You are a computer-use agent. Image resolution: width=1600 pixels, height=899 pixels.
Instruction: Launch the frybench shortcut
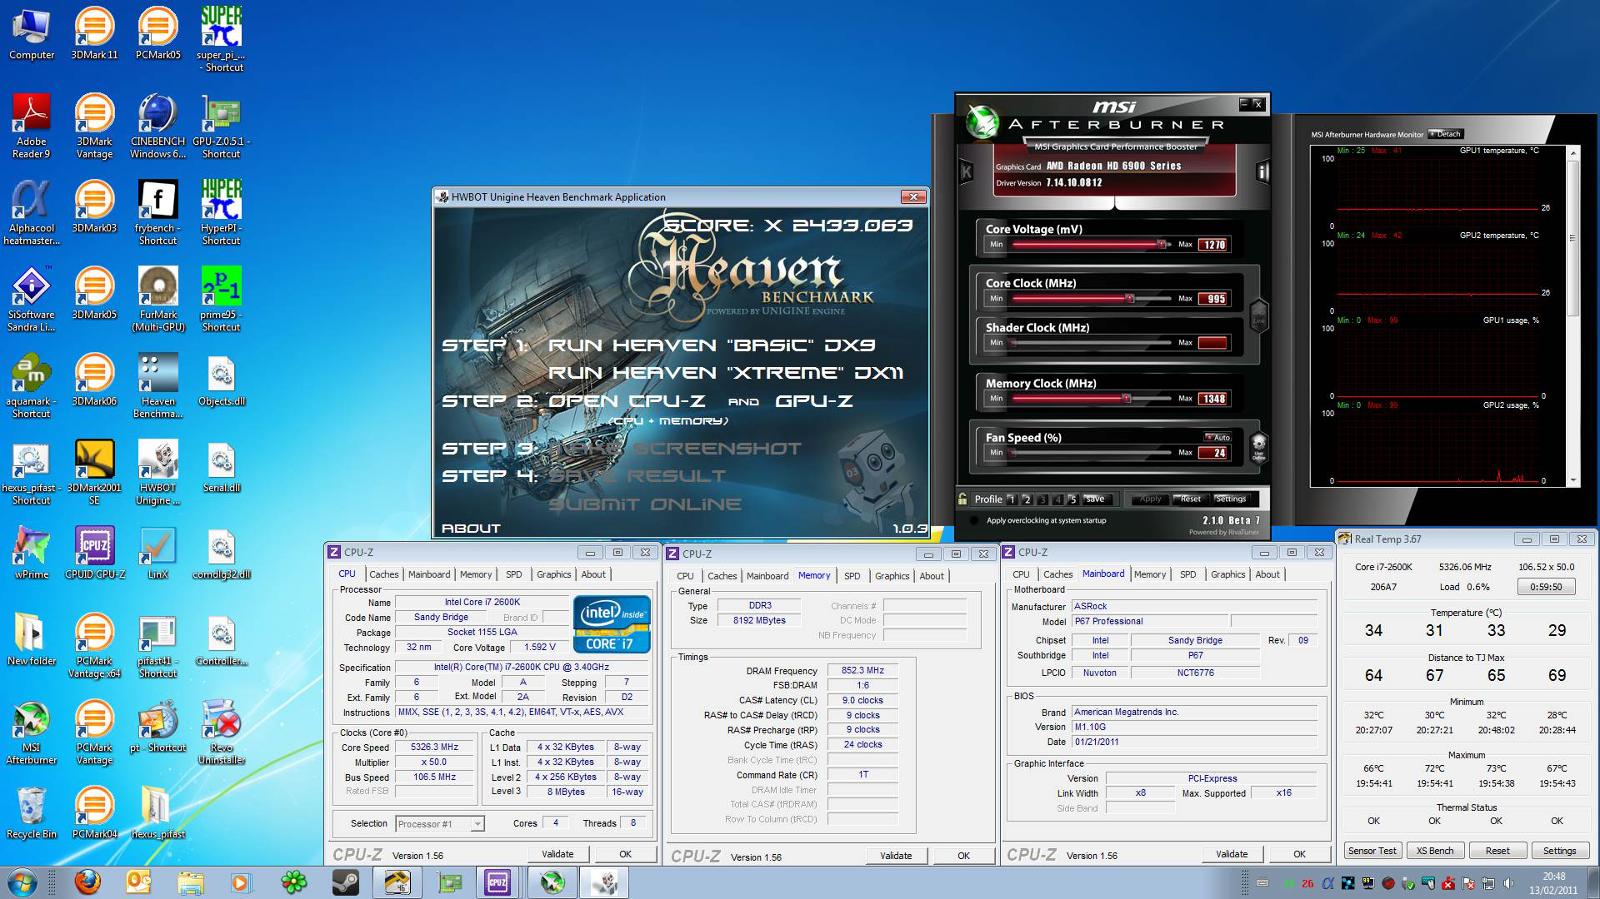pyautogui.click(x=158, y=212)
